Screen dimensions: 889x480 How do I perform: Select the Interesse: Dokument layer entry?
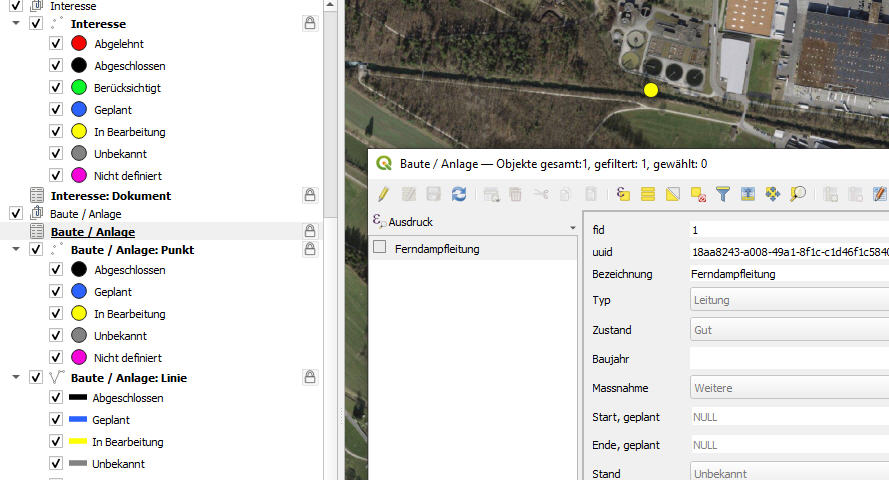point(110,196)
